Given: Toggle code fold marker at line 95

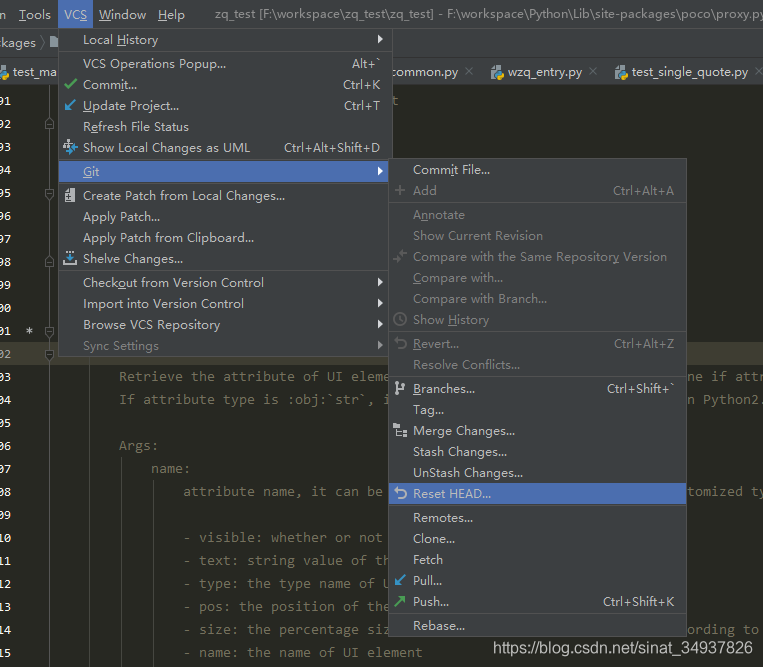Looking at the screenshot, I should tap(49, 194).
